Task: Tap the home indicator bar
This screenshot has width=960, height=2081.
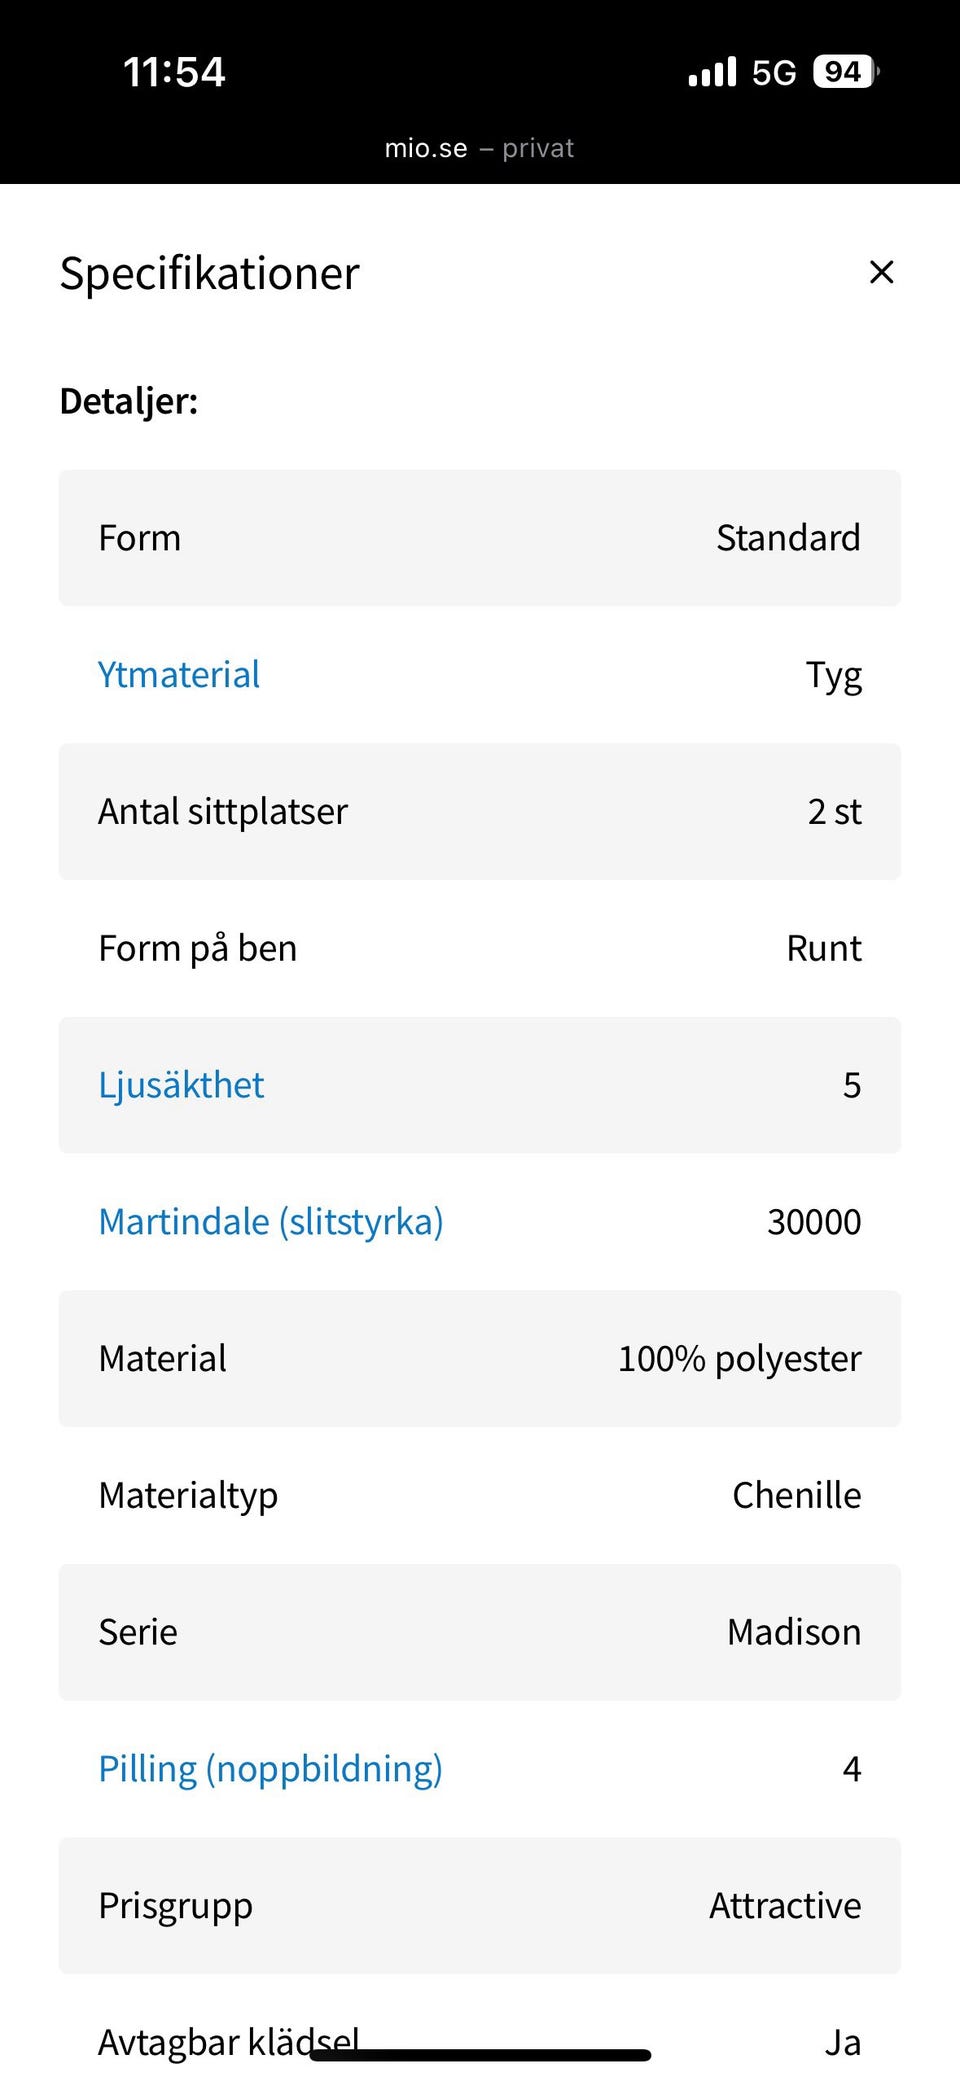Action: 480,2056
